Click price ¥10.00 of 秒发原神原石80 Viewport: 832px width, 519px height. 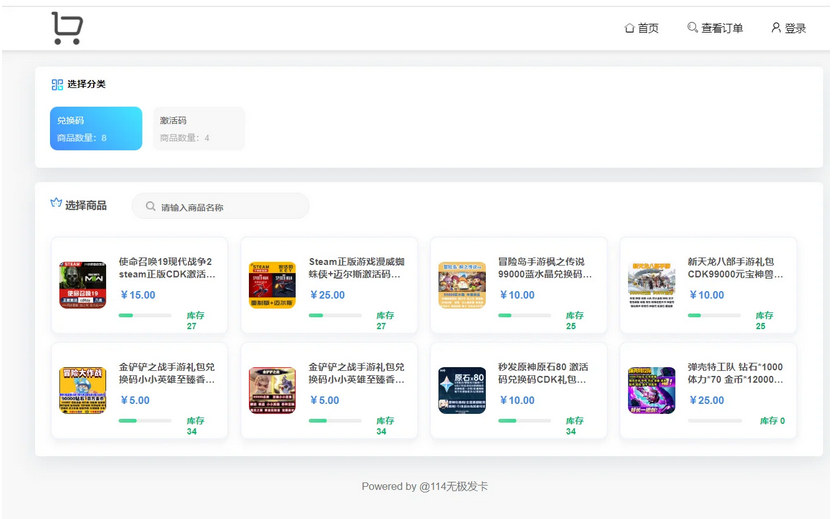517,400
